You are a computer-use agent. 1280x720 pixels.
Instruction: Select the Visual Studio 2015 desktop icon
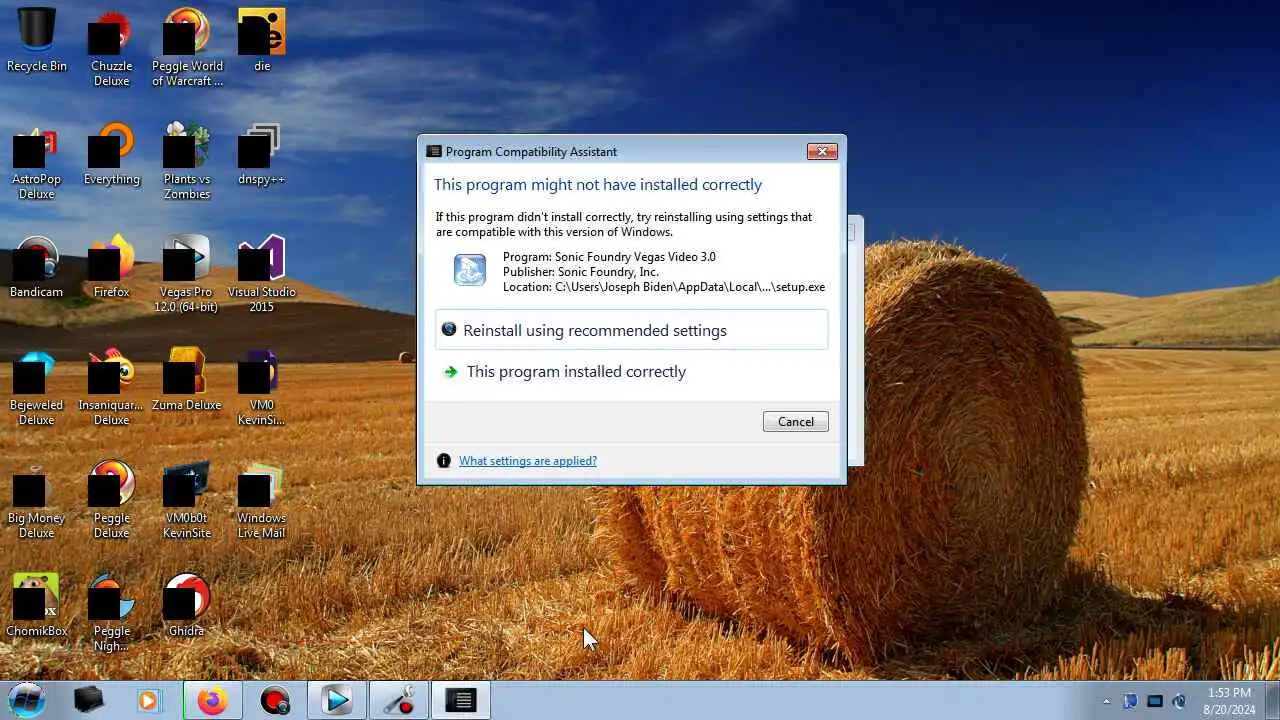[x=262, y=275]
